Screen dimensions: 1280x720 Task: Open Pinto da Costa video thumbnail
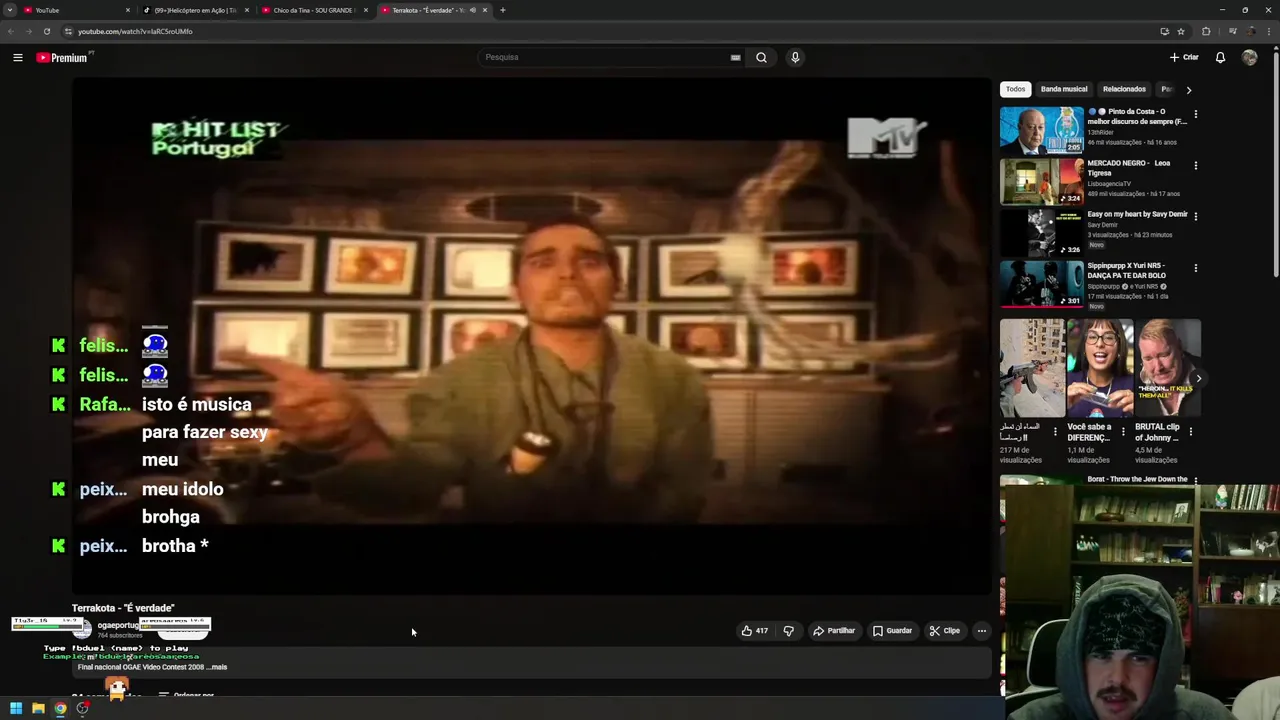[1041, 130]
